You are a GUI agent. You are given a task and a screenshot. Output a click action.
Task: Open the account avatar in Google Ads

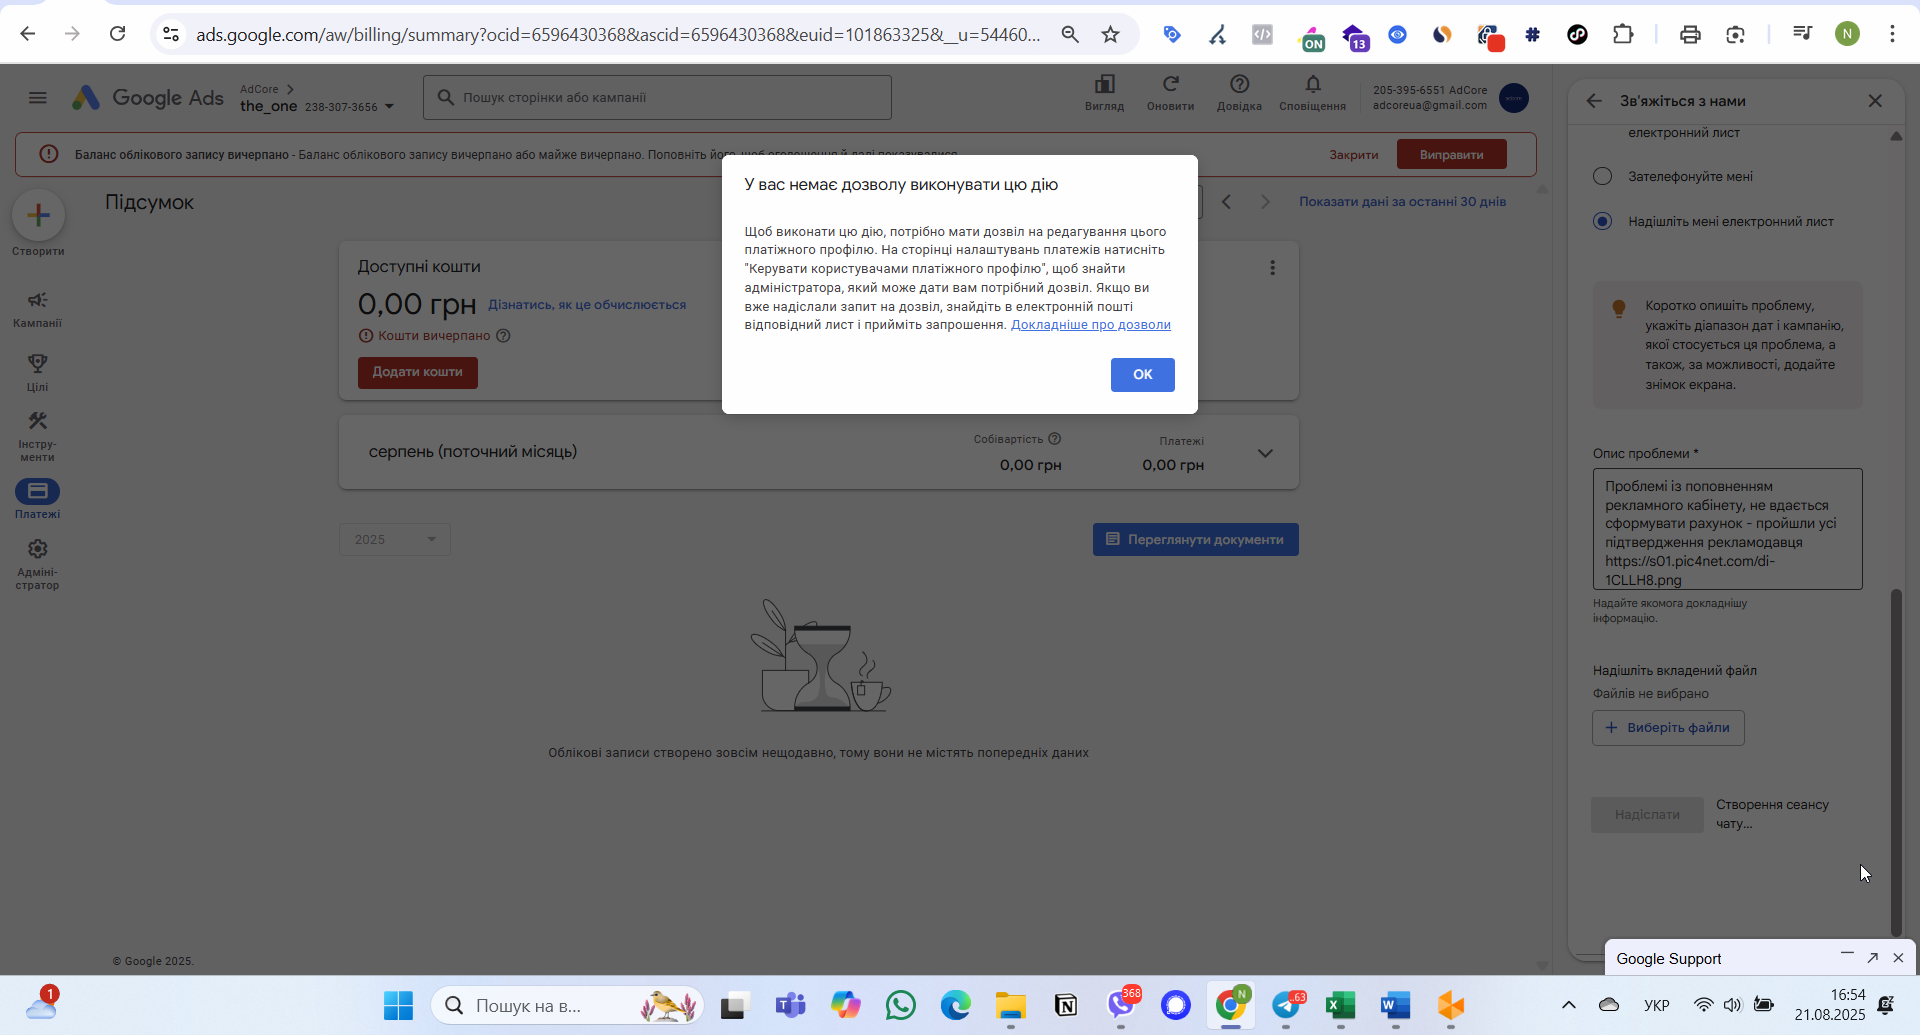[1514, 98]
